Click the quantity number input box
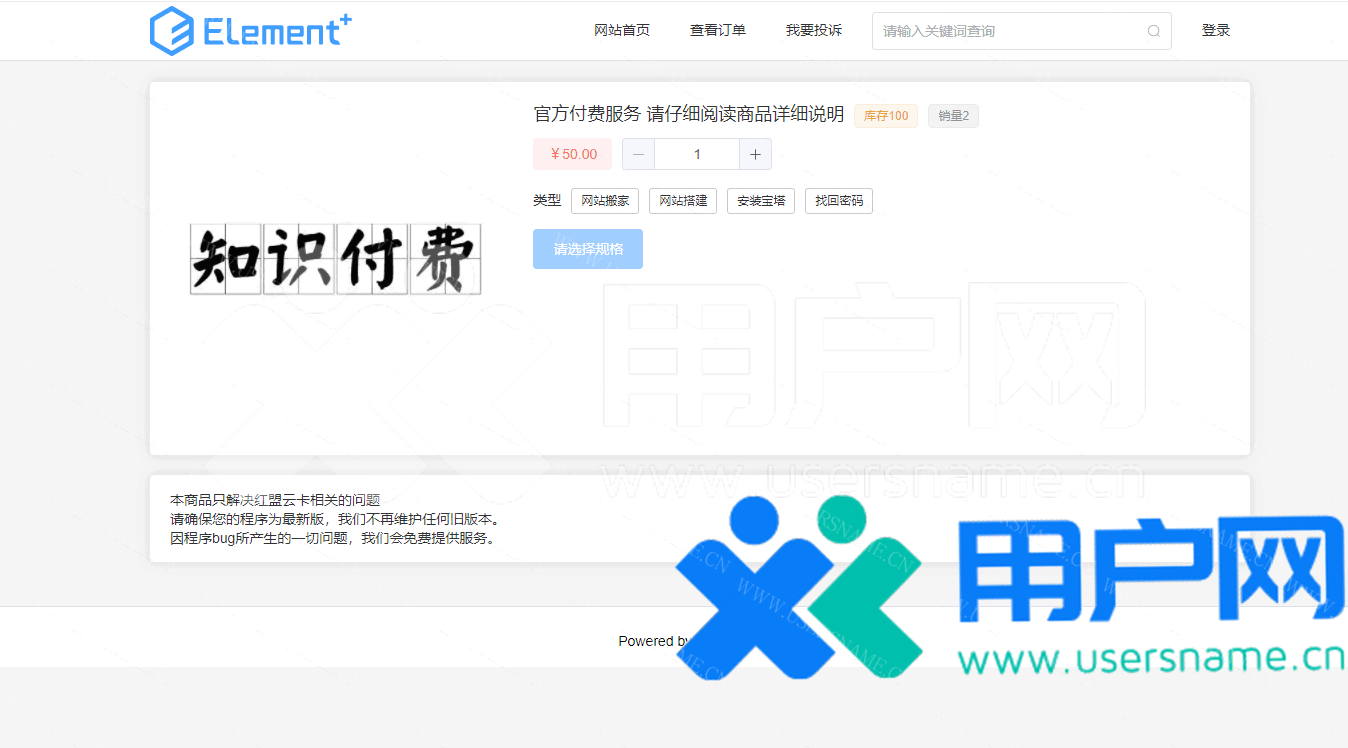 pyautogui.click(x=697, y=154)
